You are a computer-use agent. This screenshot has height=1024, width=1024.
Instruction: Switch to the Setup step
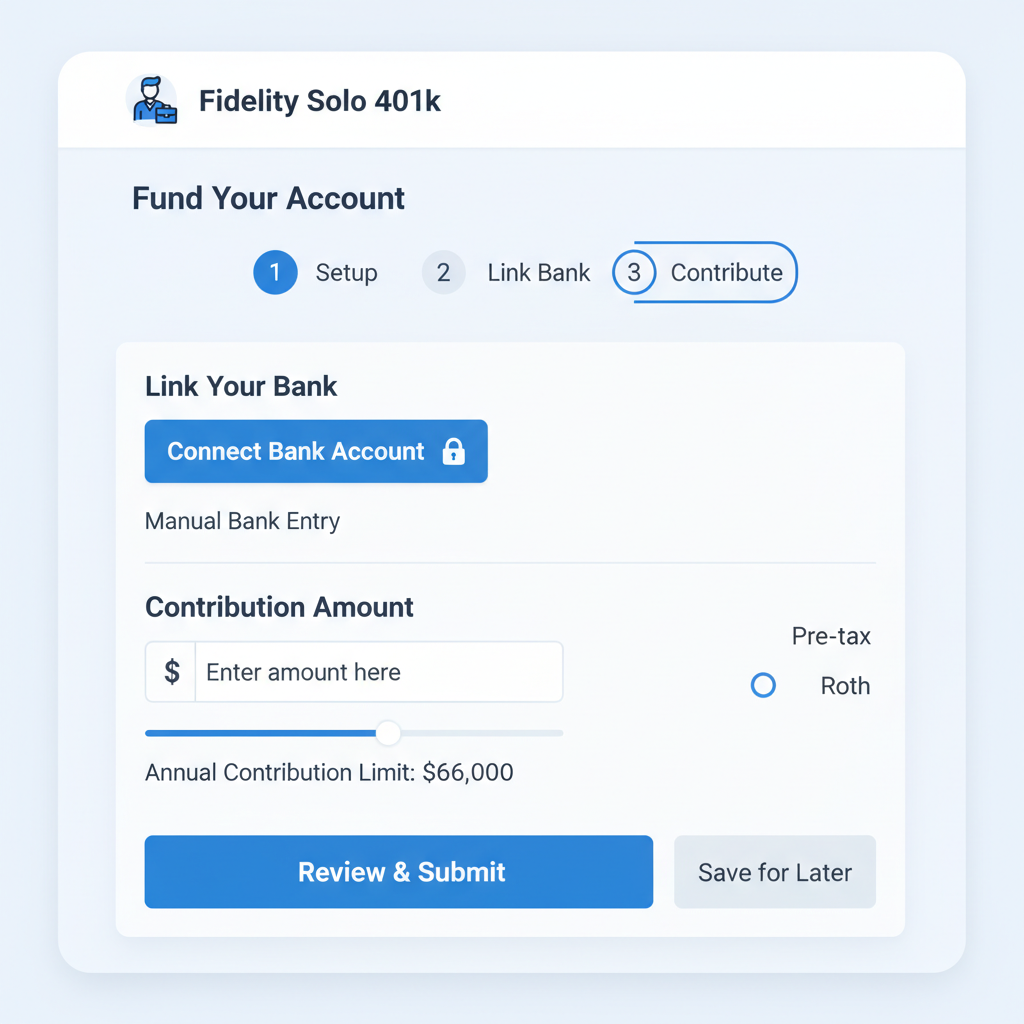[x=346, y=272]
